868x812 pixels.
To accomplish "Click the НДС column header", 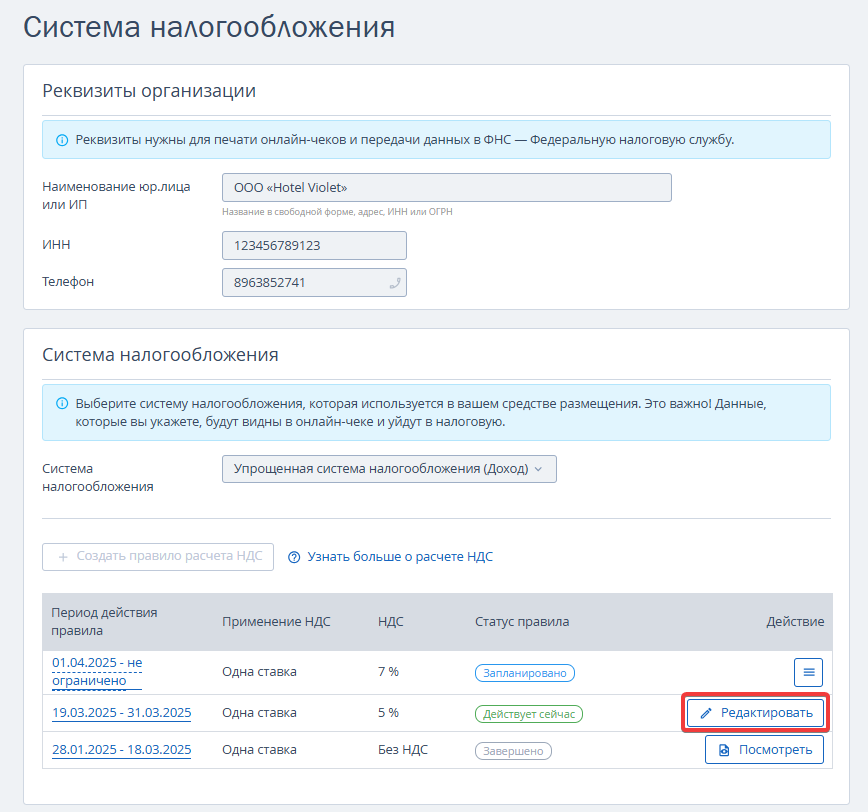I will 390,622.
